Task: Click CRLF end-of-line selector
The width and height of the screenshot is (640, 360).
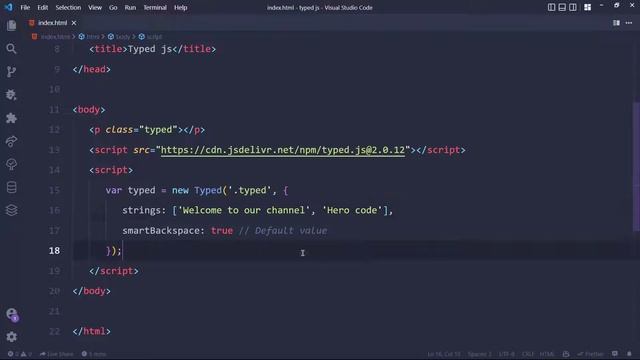Action: pos(528,354)
